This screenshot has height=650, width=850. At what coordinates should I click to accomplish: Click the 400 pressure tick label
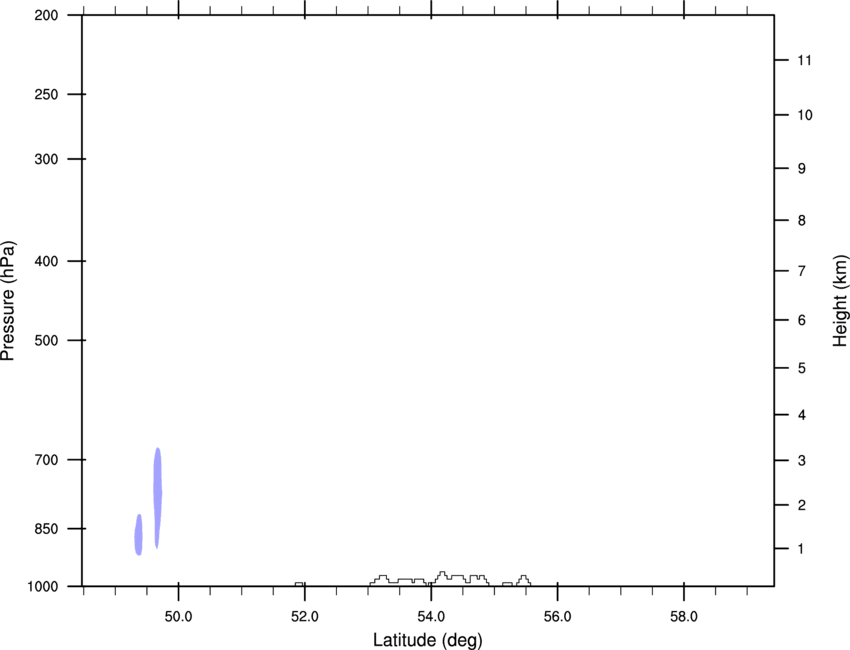pyautogui.click(x=47, y=261)
